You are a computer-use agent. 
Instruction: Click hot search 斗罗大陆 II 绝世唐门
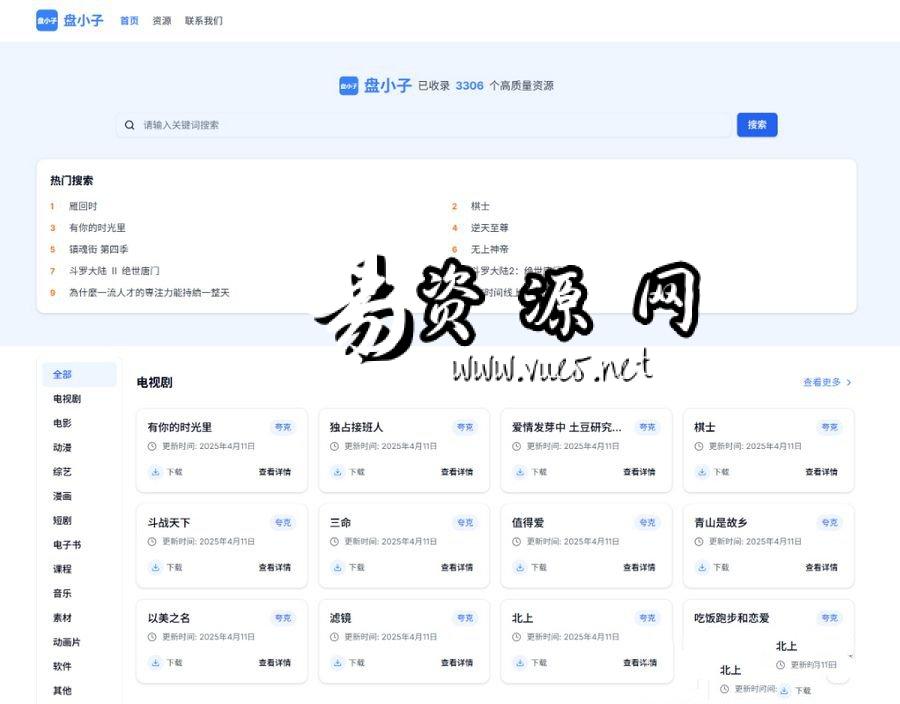(x=114, y=271)
